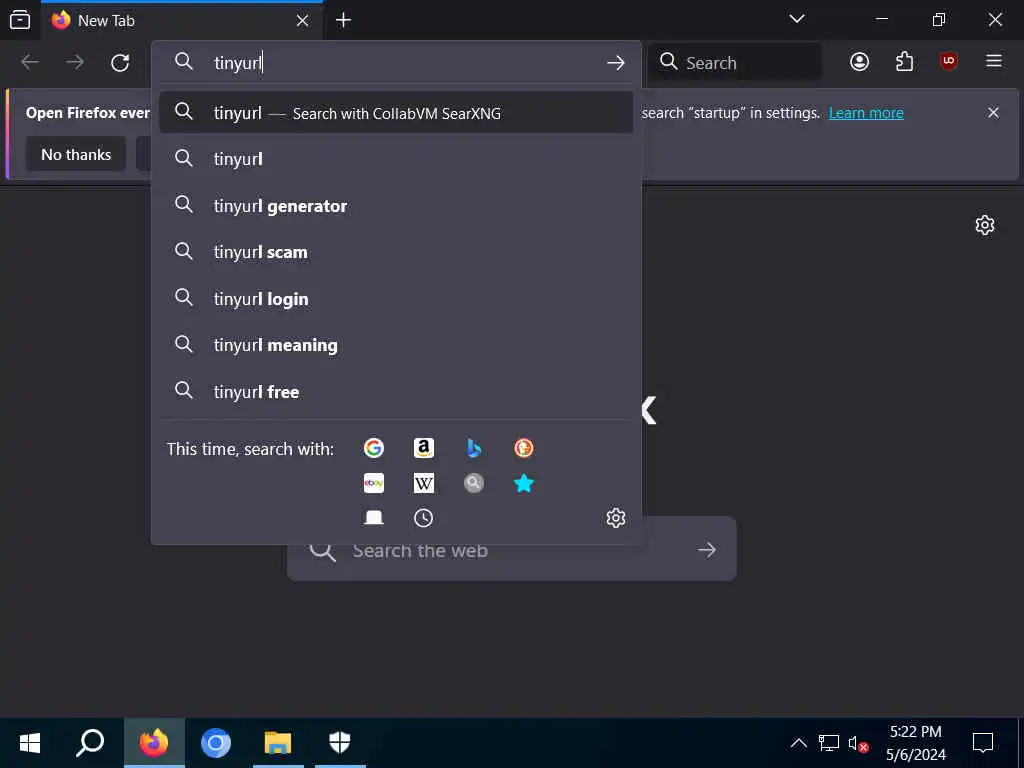This screenshot has width=1024, height=768.
Task: Focus the toolbar Search box
Action: pyautogui.click(x=735, y=63)
